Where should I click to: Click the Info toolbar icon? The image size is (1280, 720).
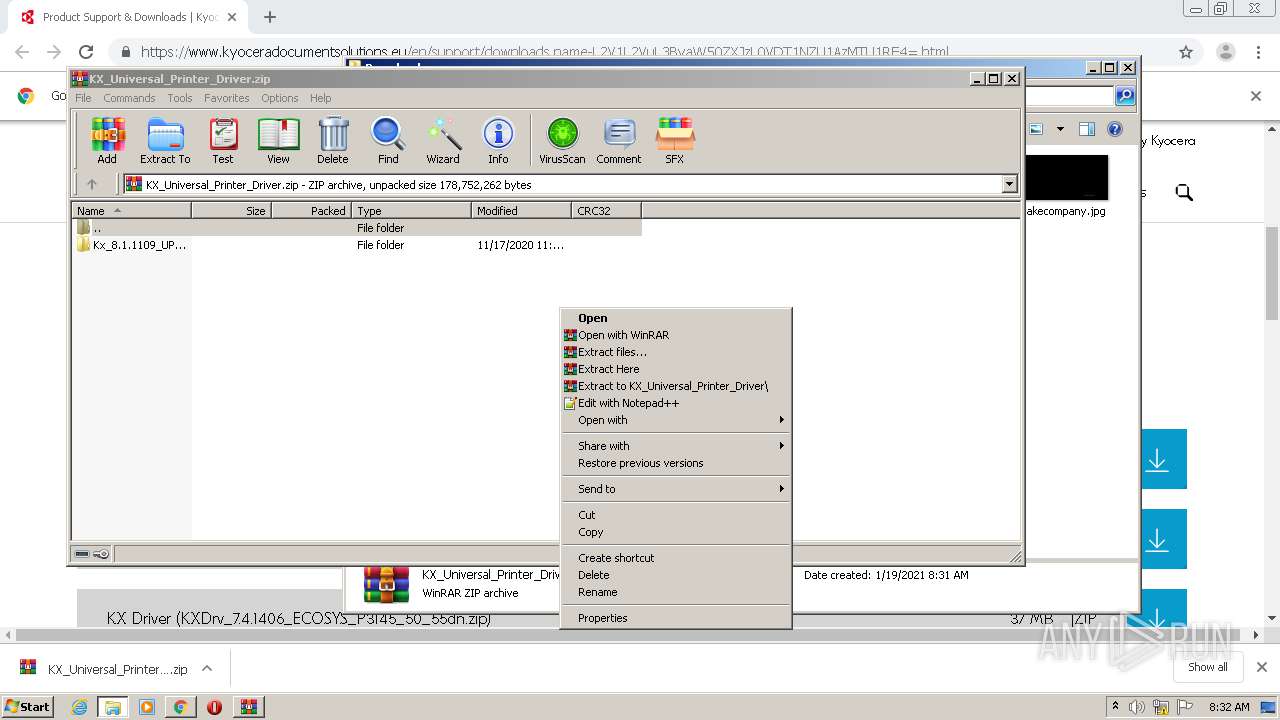tap(498, 141)
